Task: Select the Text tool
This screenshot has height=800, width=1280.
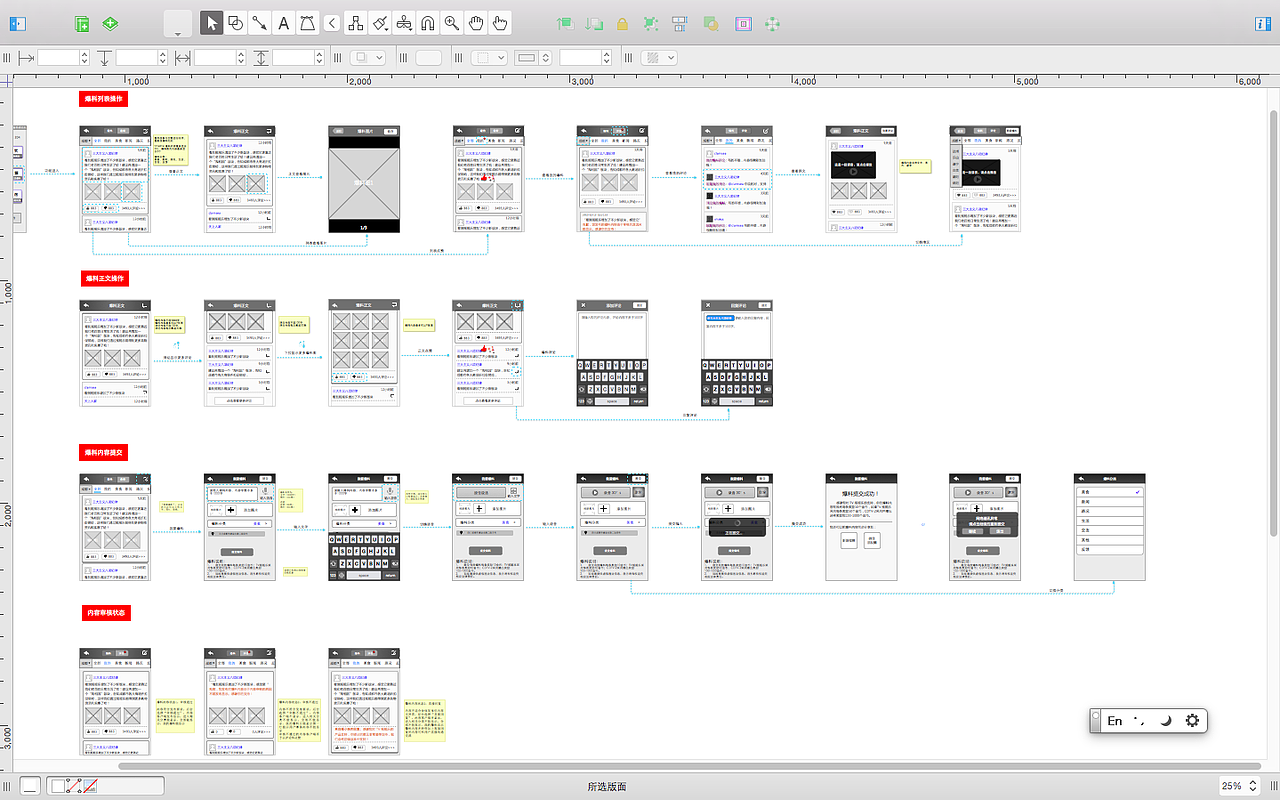Action: tap(283, 23)
